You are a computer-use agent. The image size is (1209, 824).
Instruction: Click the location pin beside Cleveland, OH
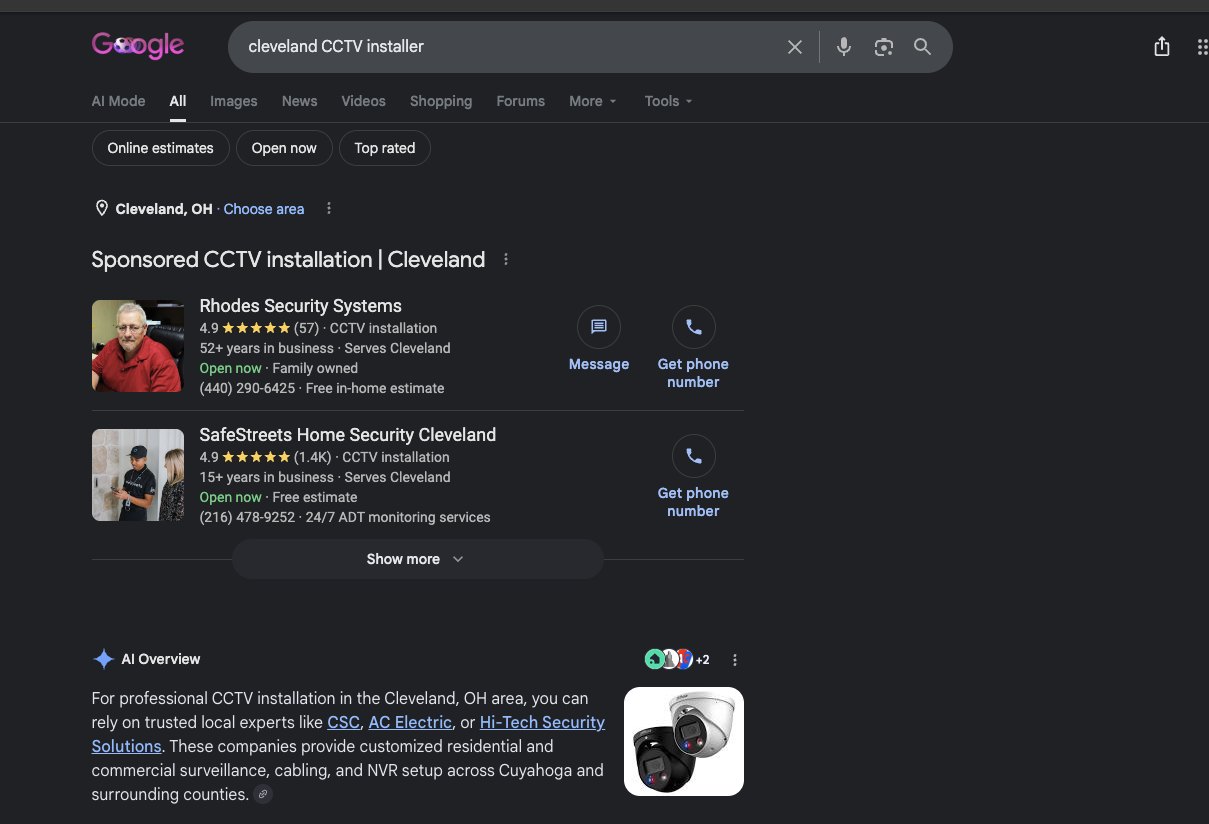tap(101, 209)
